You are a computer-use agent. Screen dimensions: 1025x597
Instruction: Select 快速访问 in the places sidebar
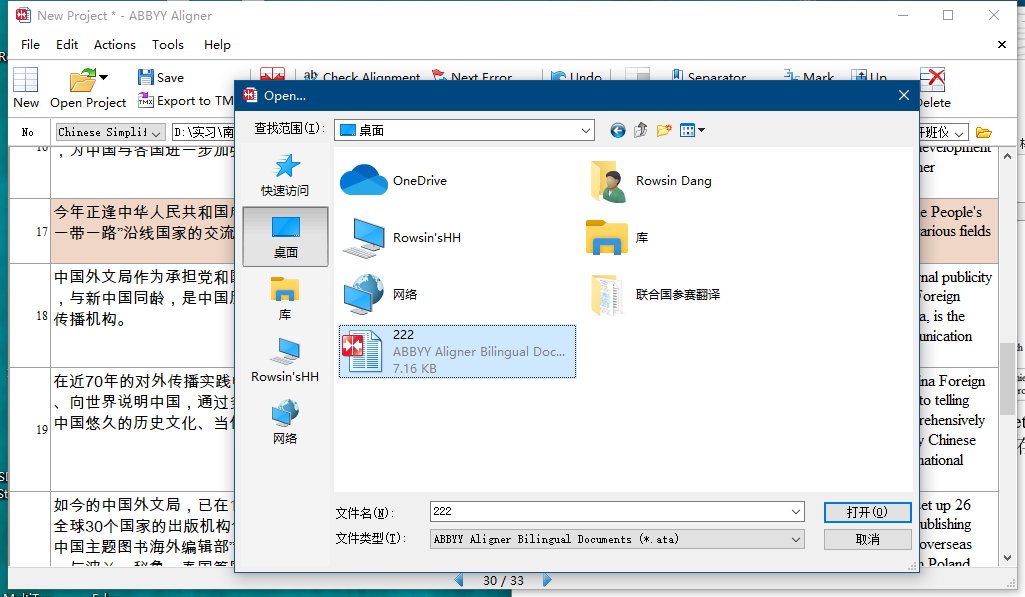pyautogui.click(x=285, y=175)
